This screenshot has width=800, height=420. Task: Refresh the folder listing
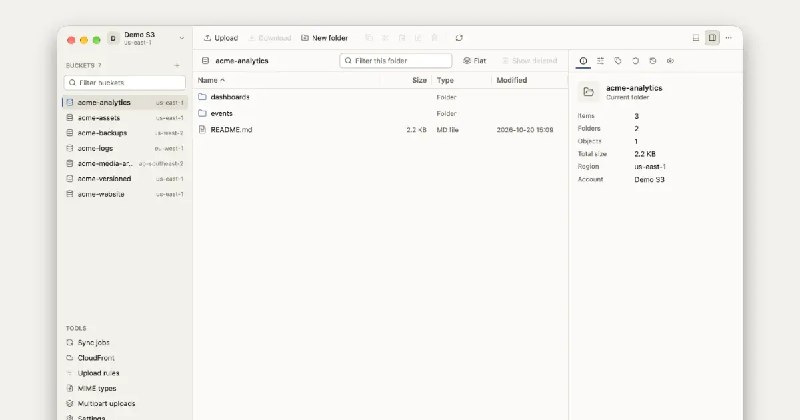click(459, 38)
